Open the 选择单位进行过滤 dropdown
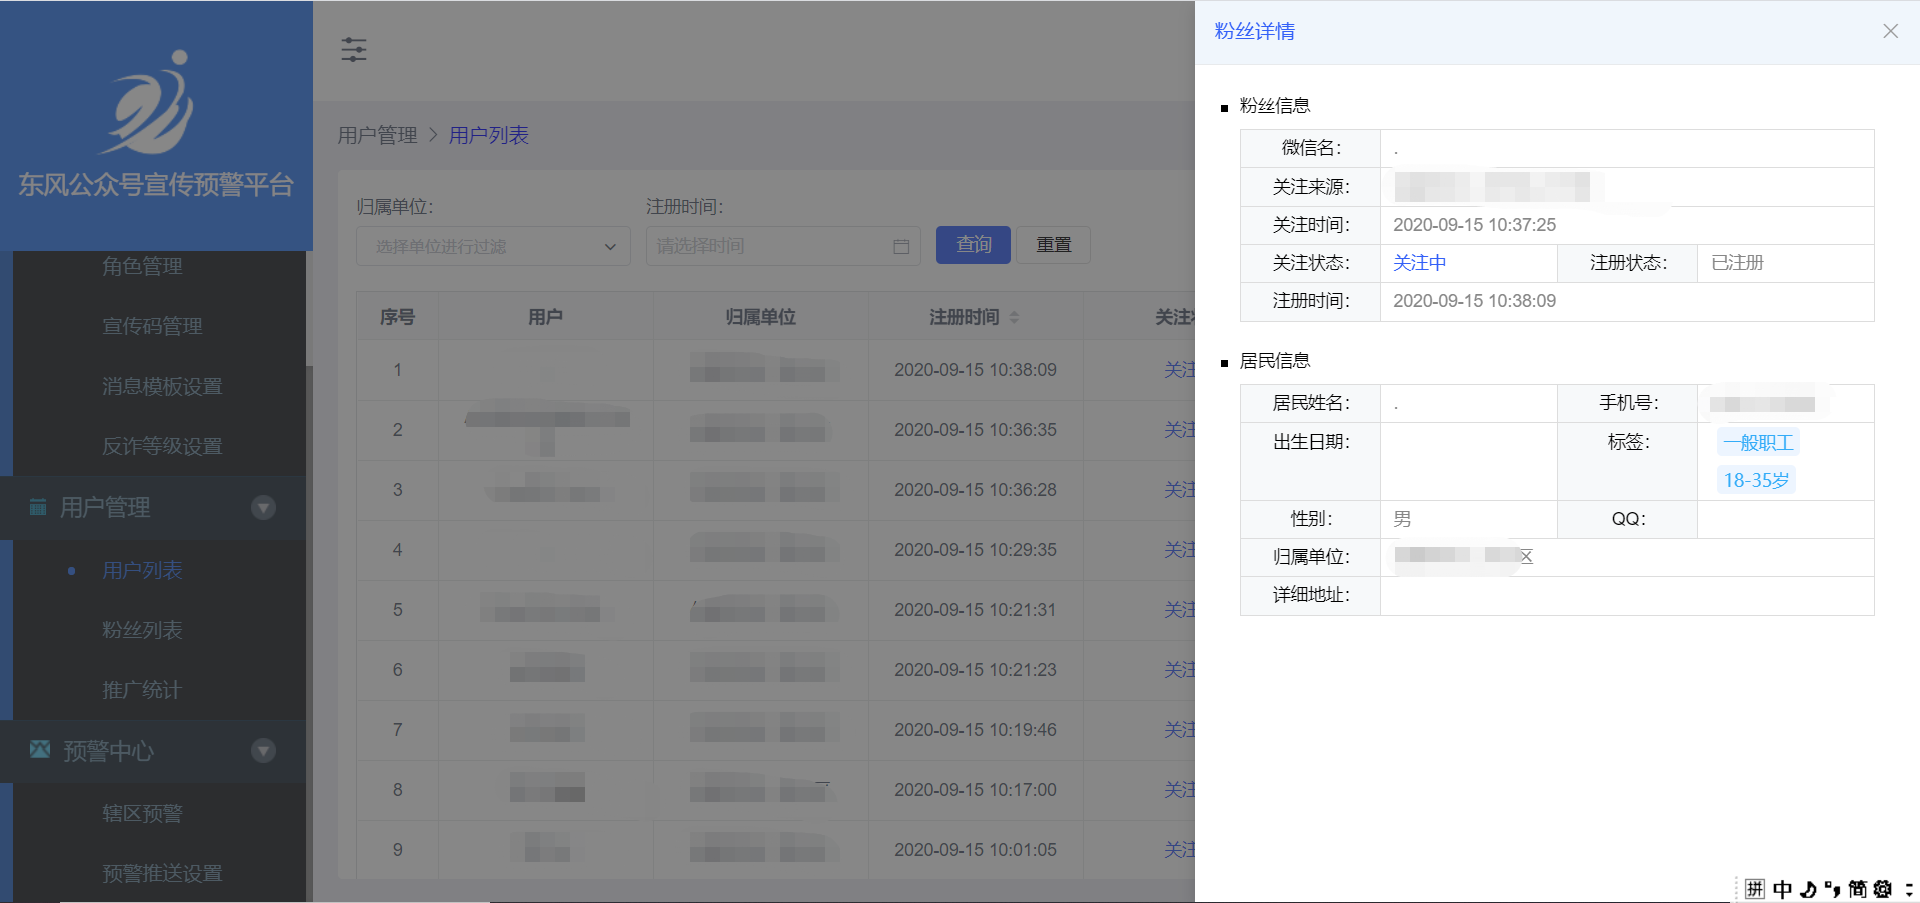This screenshot has width=1920, height=903. (x=493, y=246)
